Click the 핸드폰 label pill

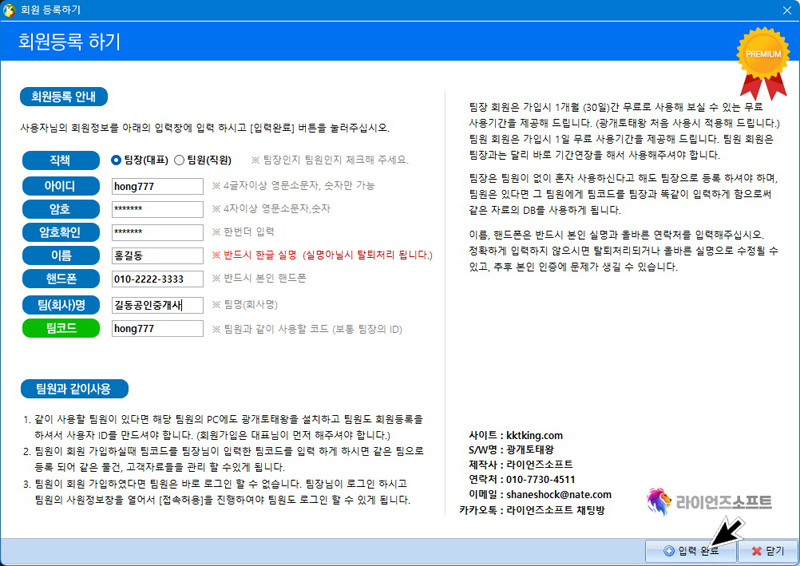pos(61,279)
